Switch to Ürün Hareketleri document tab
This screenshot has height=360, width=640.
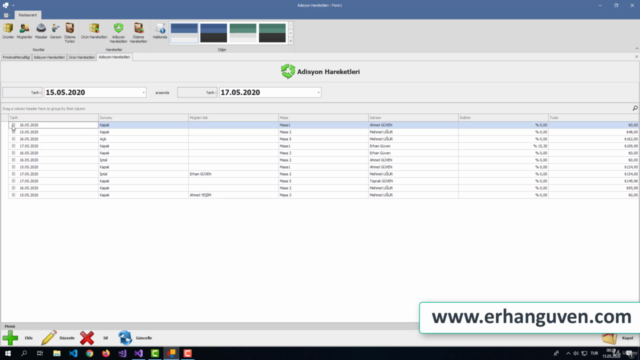tap(82, 57)
